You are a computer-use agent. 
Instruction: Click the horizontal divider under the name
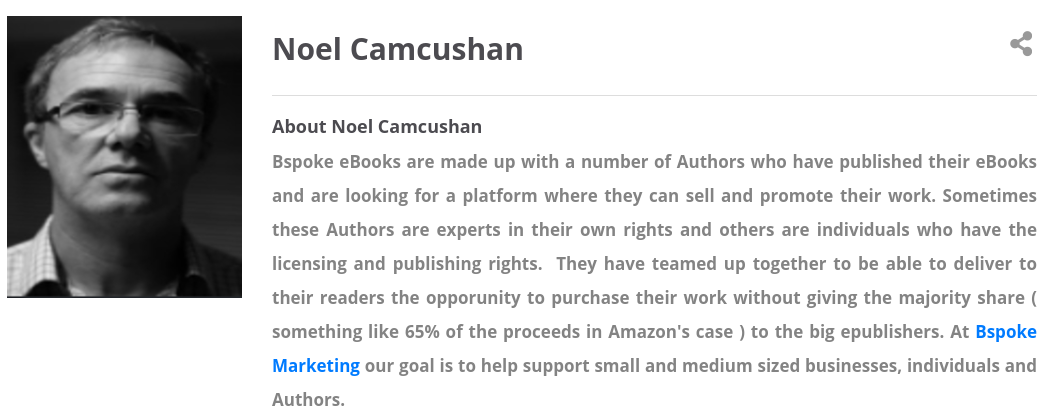[654, 96]
